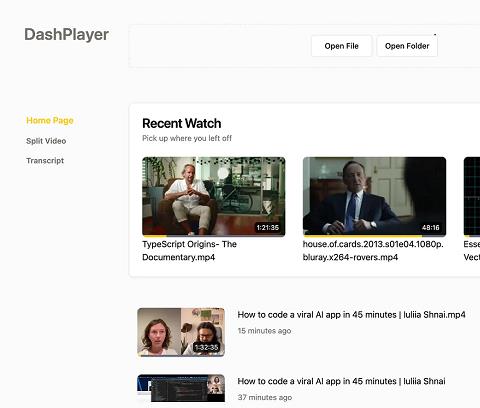Click the 1:32:35 duration badge
This screenshot has height=408, width=480.
(x=206, y=348)
